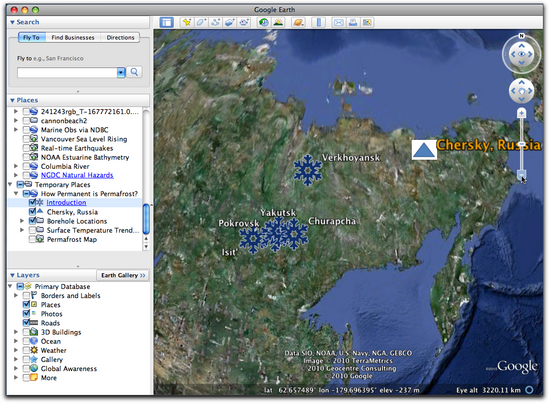549x403 pixels.
Task: Enable the Surface Temperature Trend checkbox
Action: [x=33, y=230]
